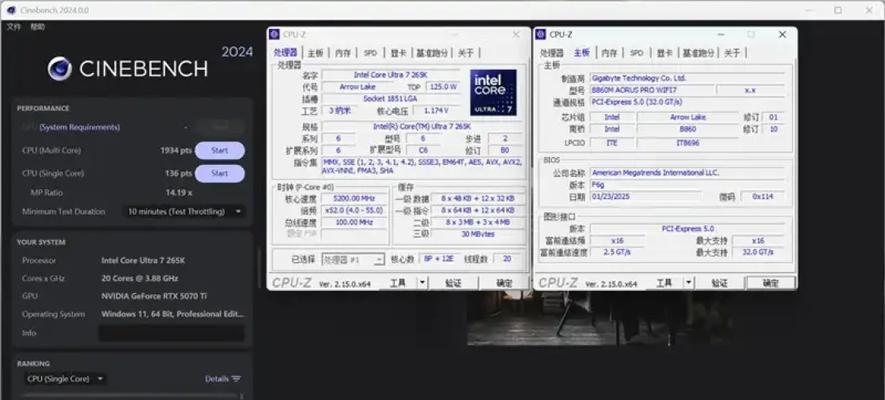Click into the Info text field
This screenshot has height=400, width=885.
click(172, 333)
